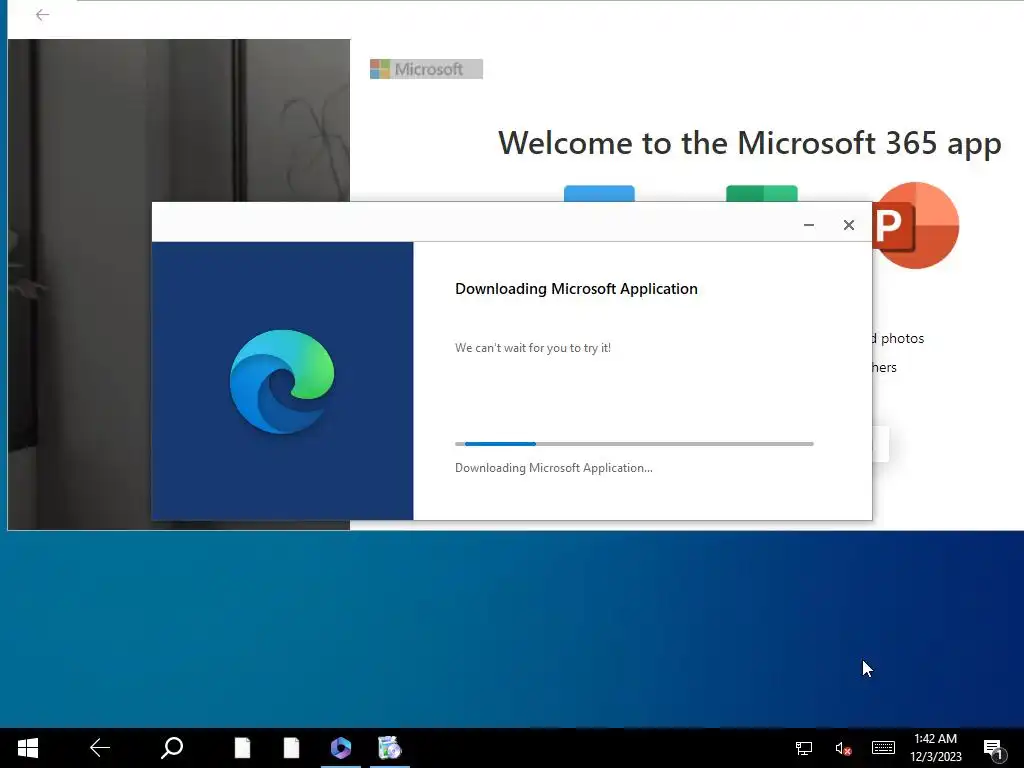Image resolution: width=1024 pixels, height=768 pixels.
Task: Click 'Welcome to the Microsoft 365 app' heading
Action: [x=750, y=143]
